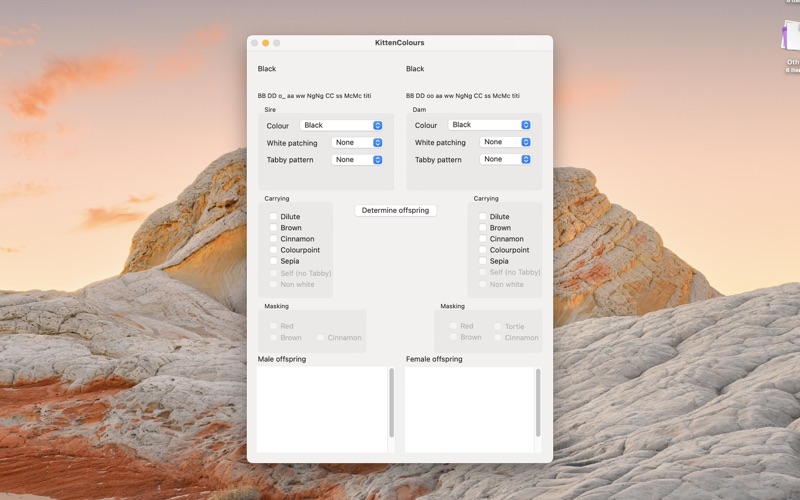This screenshot has width=800, height=500.
Task: Click Brown checkbox in Sire Masking
Action: [x=273, y=337]
